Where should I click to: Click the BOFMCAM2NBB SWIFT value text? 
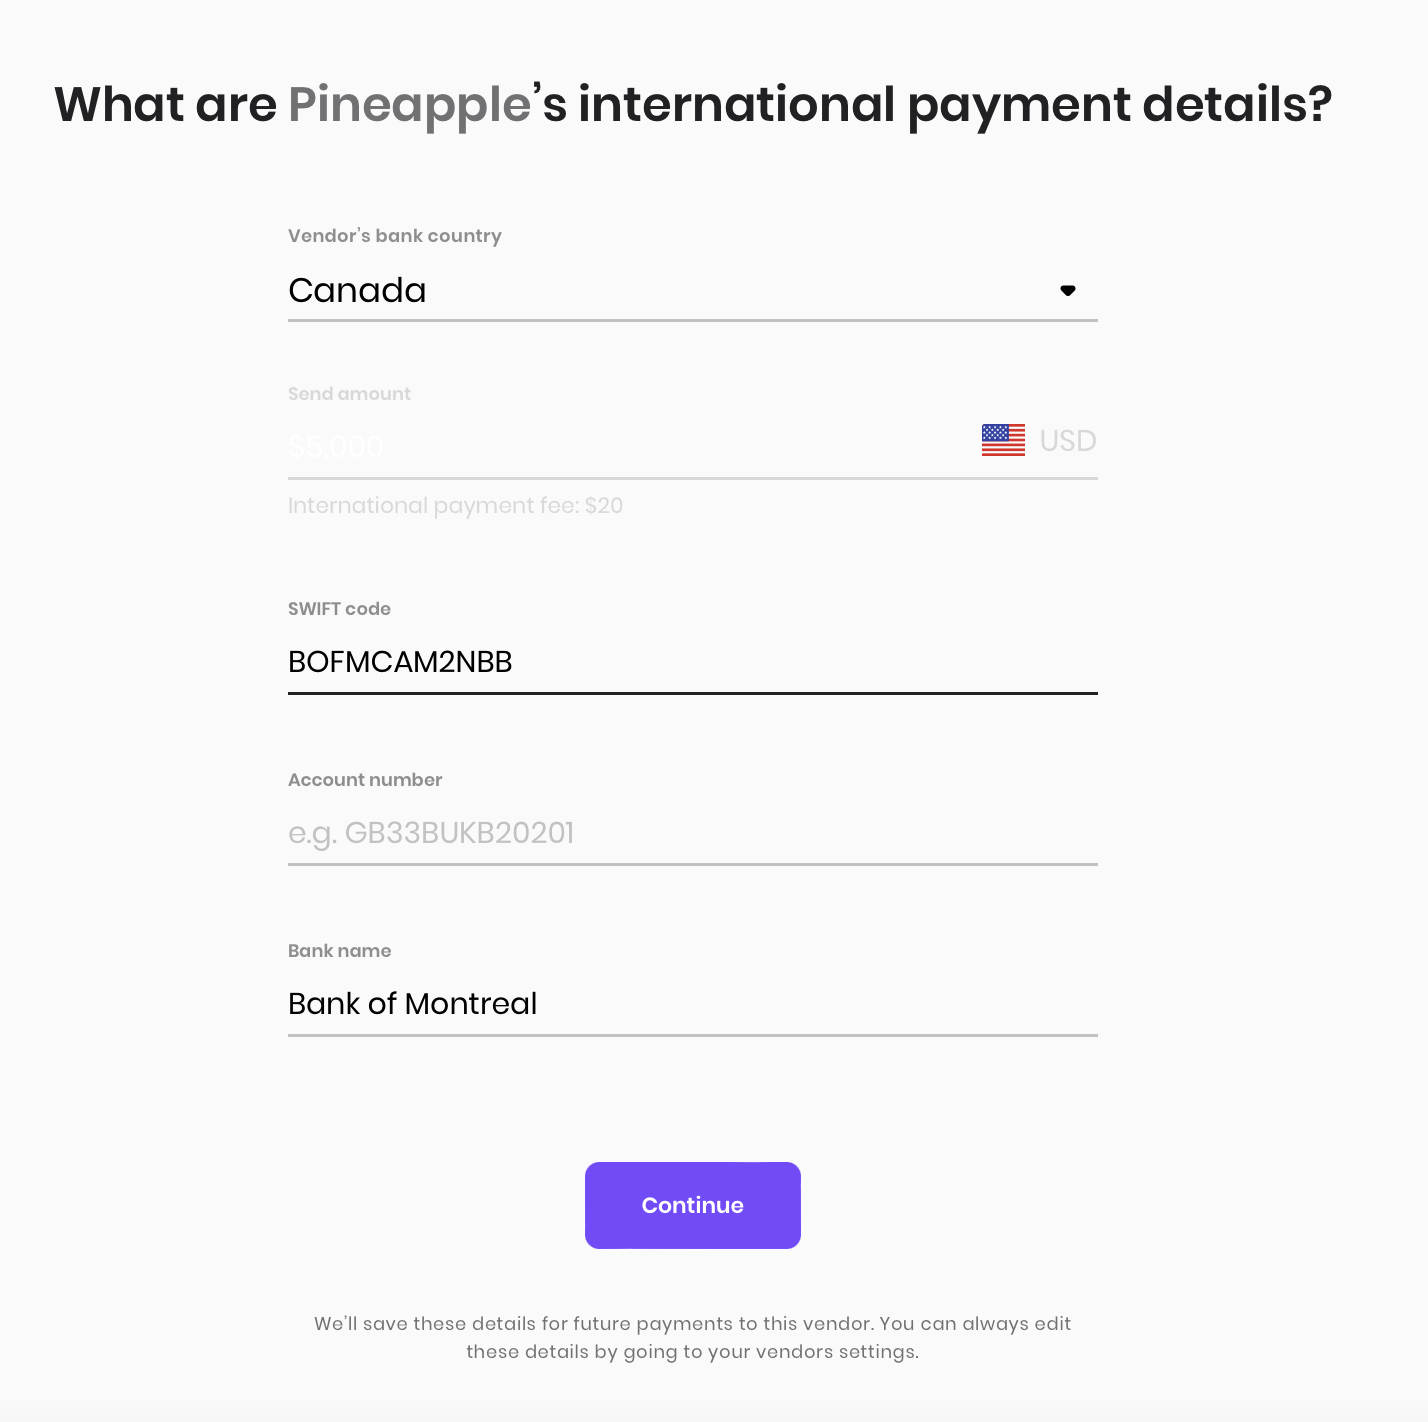tap(400, 662)
